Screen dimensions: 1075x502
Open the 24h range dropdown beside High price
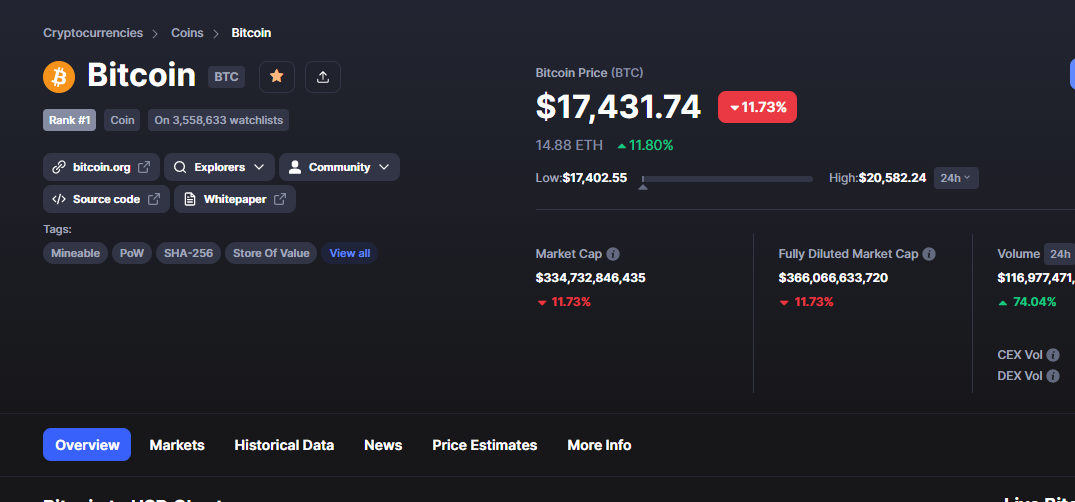point(956,178)
